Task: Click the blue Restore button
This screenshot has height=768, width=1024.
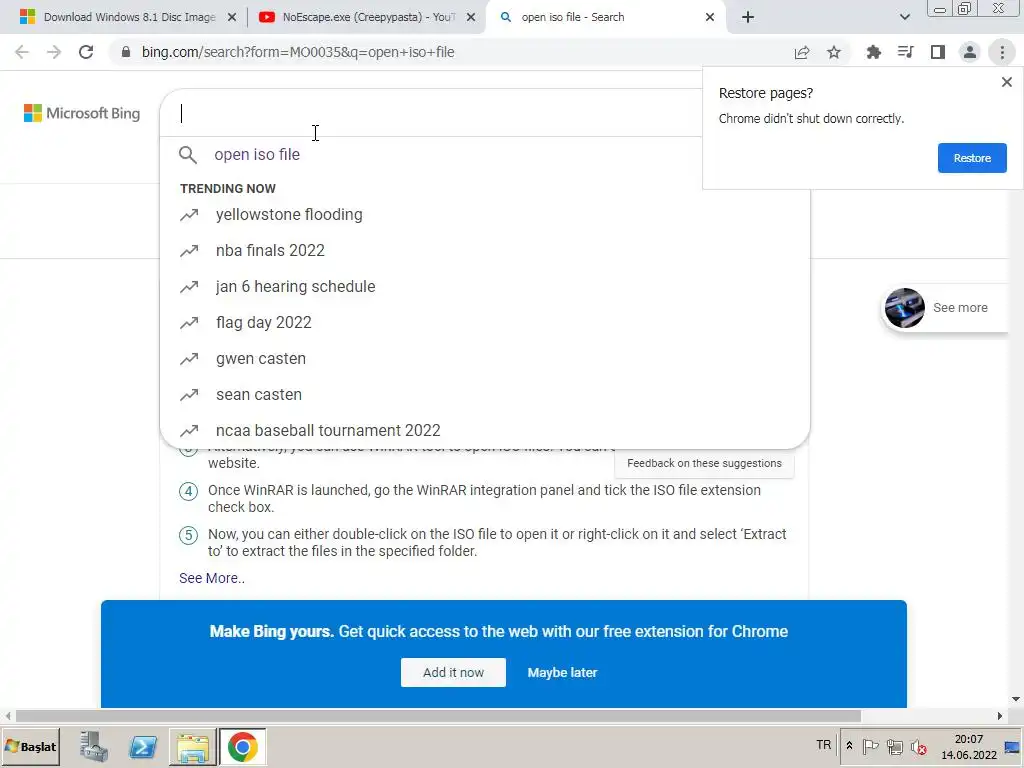Action: coord(972,158)
